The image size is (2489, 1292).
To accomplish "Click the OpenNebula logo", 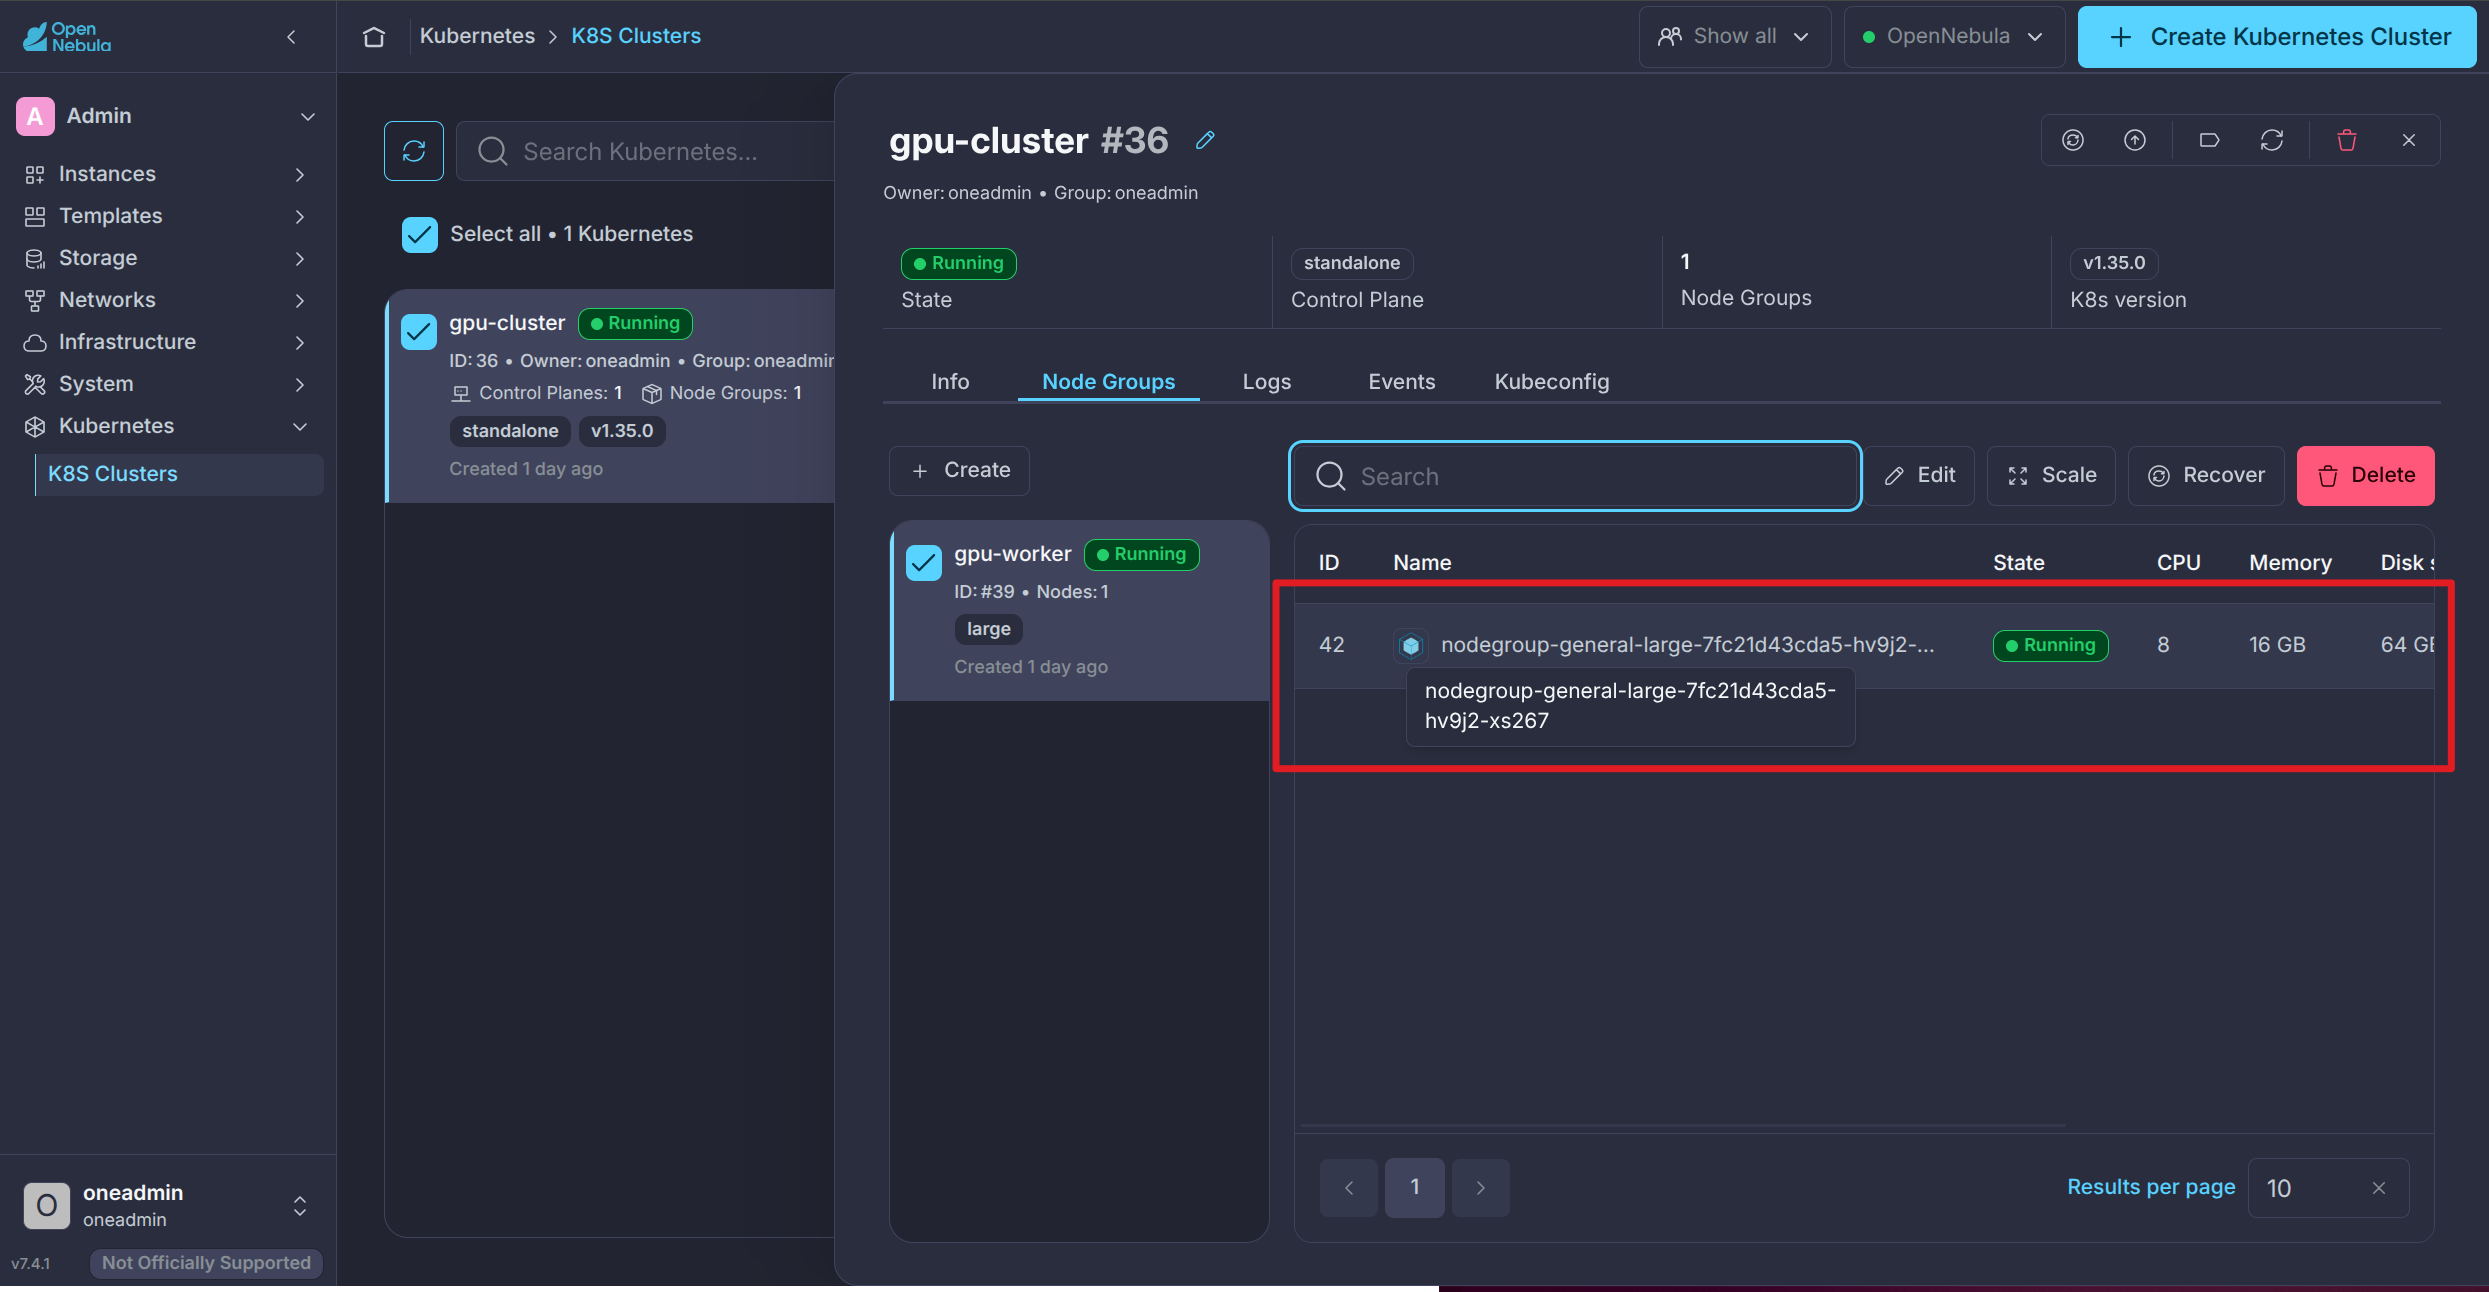I will pyautogui.click(x=67, y=37).
